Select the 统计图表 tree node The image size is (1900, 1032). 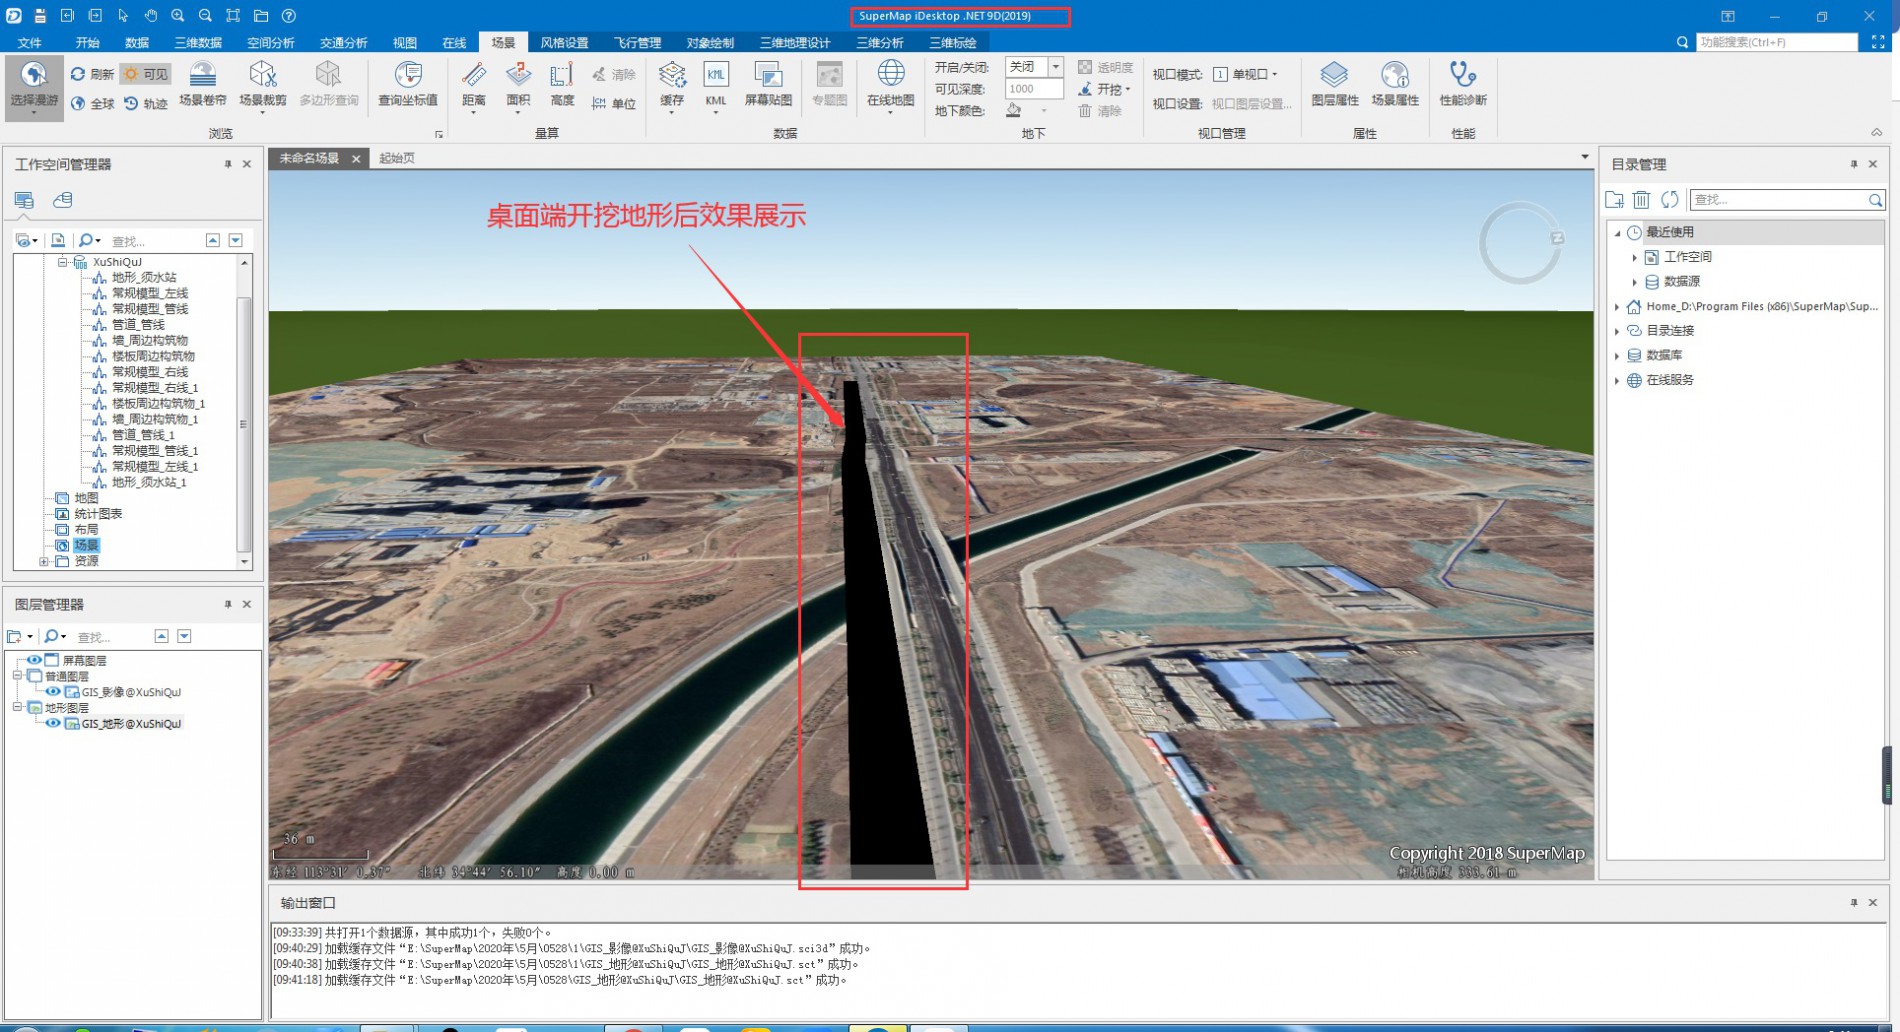point(98,513)
